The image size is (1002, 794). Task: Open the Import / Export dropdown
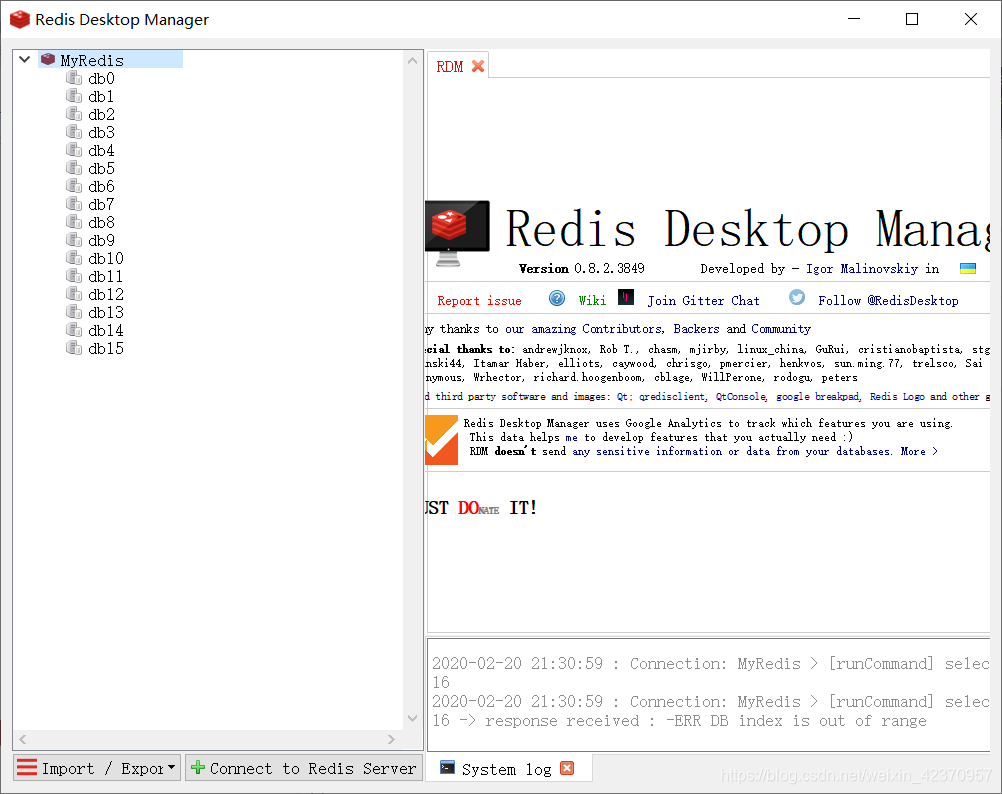[x=96, y=768]
